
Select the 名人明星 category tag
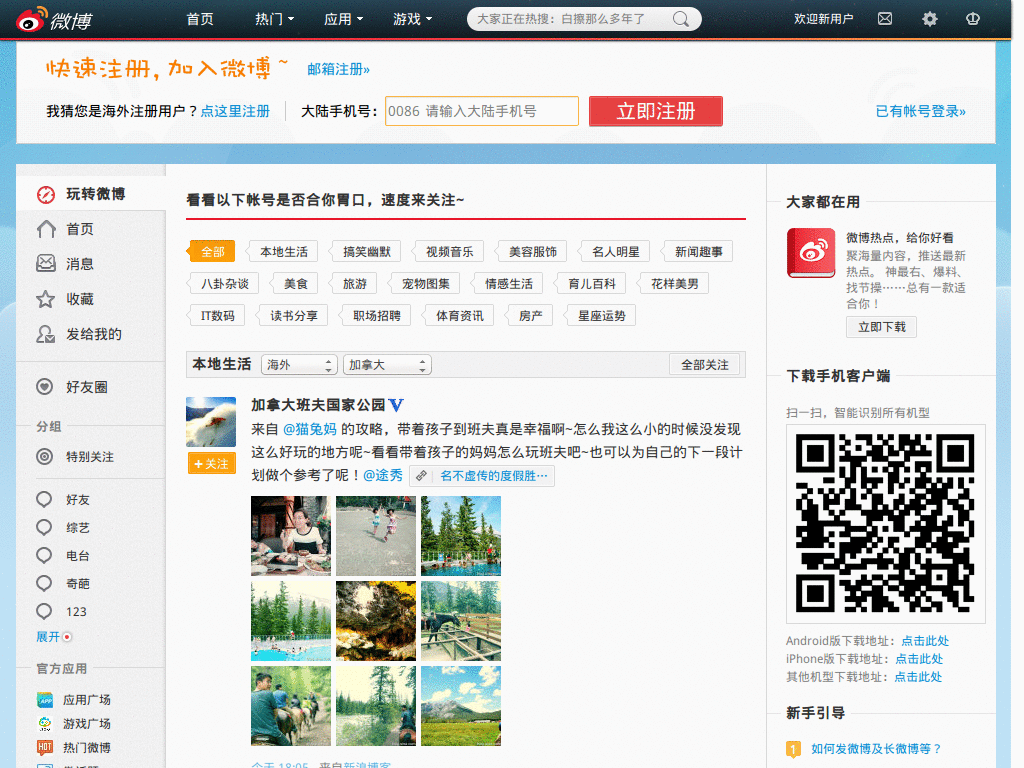pyautogui.click(x=613, y=251)
